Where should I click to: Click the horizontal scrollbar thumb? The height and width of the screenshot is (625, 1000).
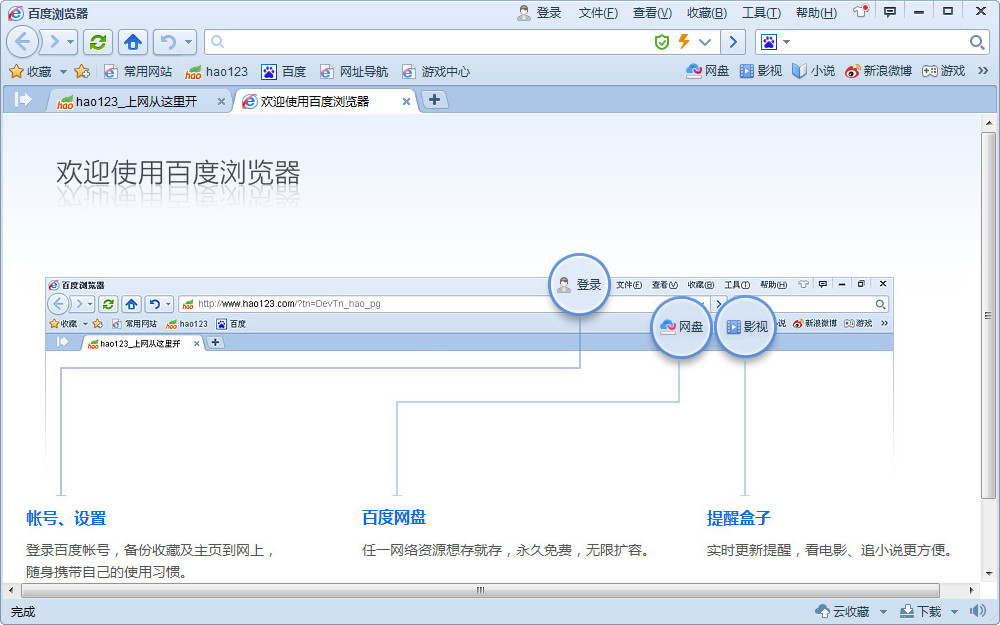(x=480, y=590)
